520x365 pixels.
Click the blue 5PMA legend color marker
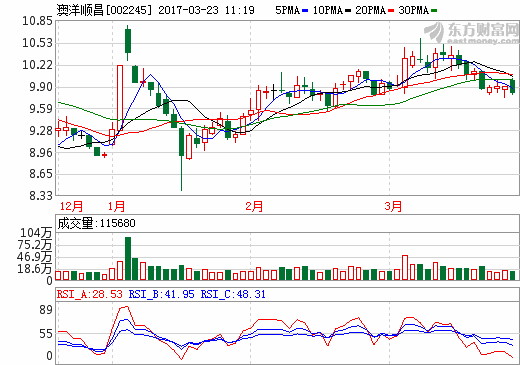click(x=305, y=11)
